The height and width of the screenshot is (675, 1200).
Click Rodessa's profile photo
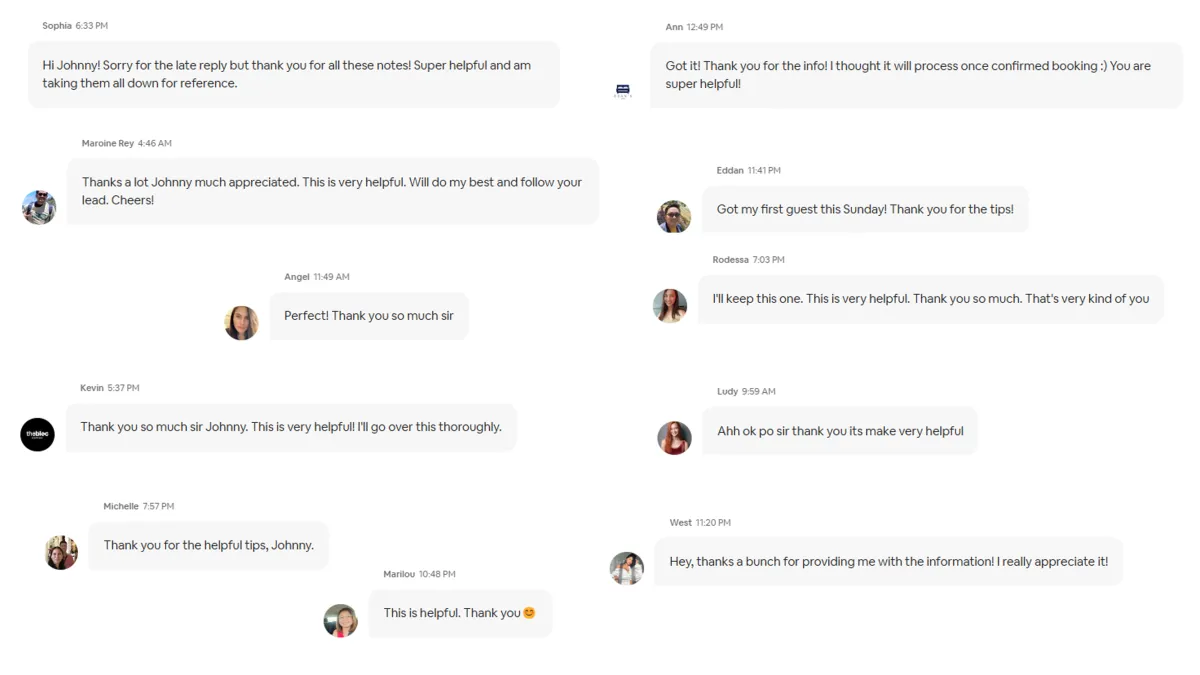click(670, 305)
